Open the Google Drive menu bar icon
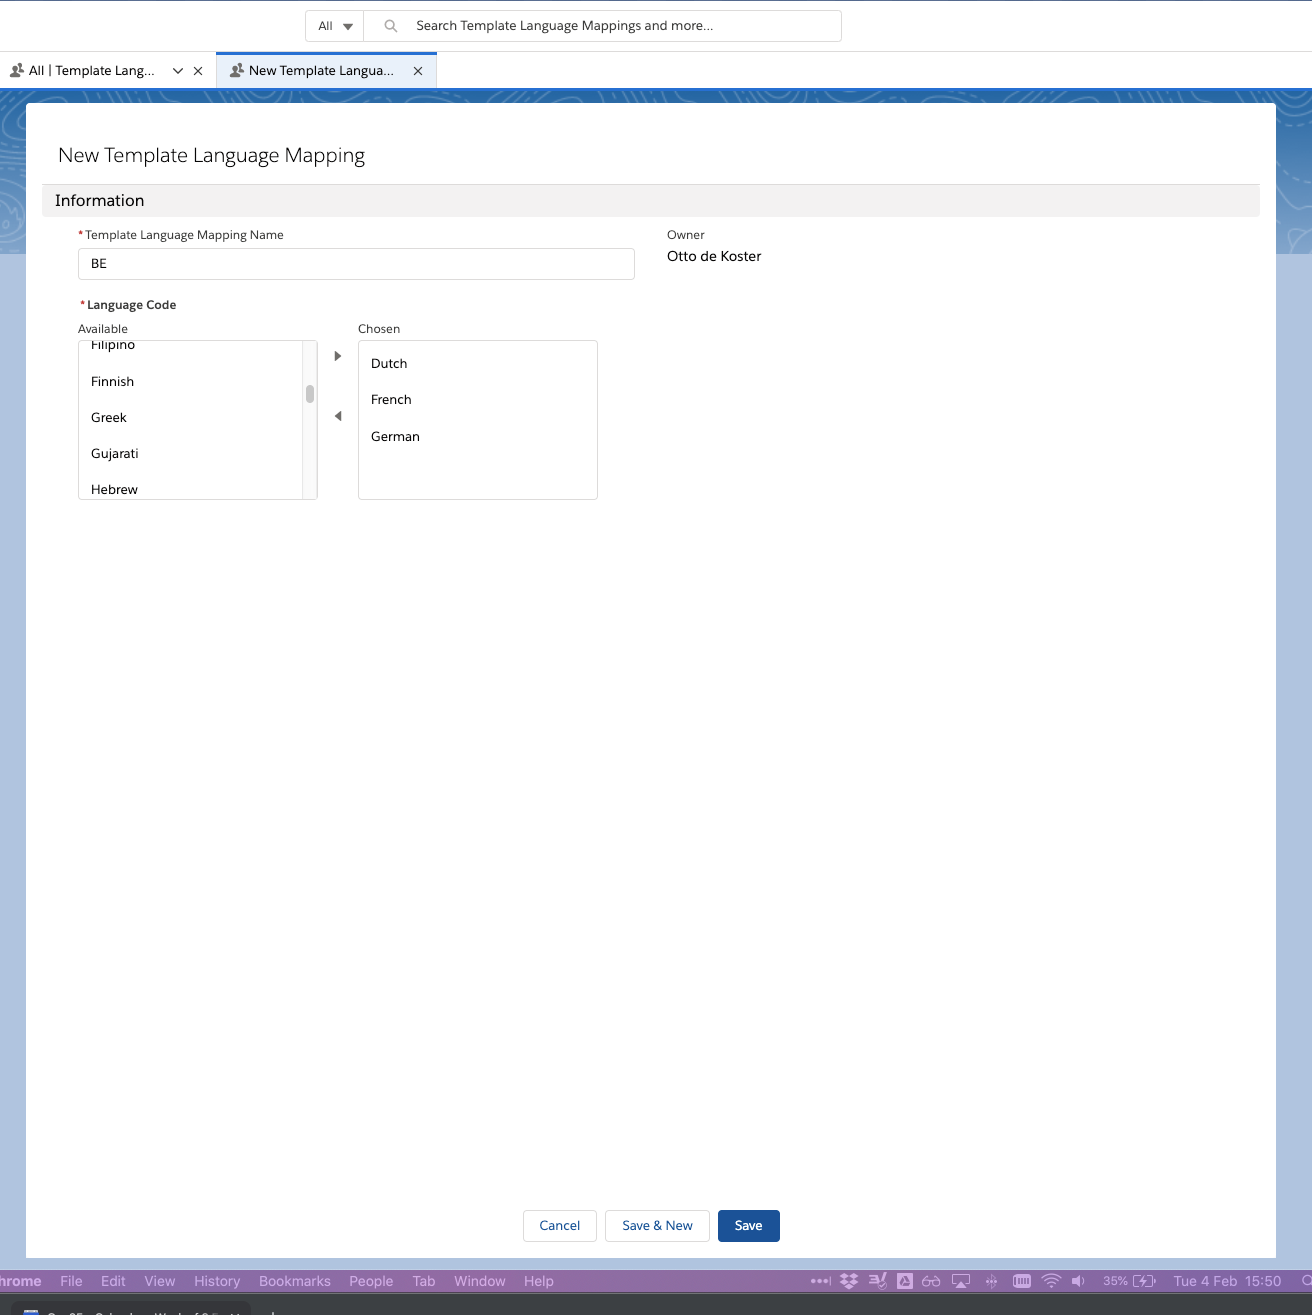Image resolution: width=1312 pixels, height=1315 pixels. point(905,1281)
